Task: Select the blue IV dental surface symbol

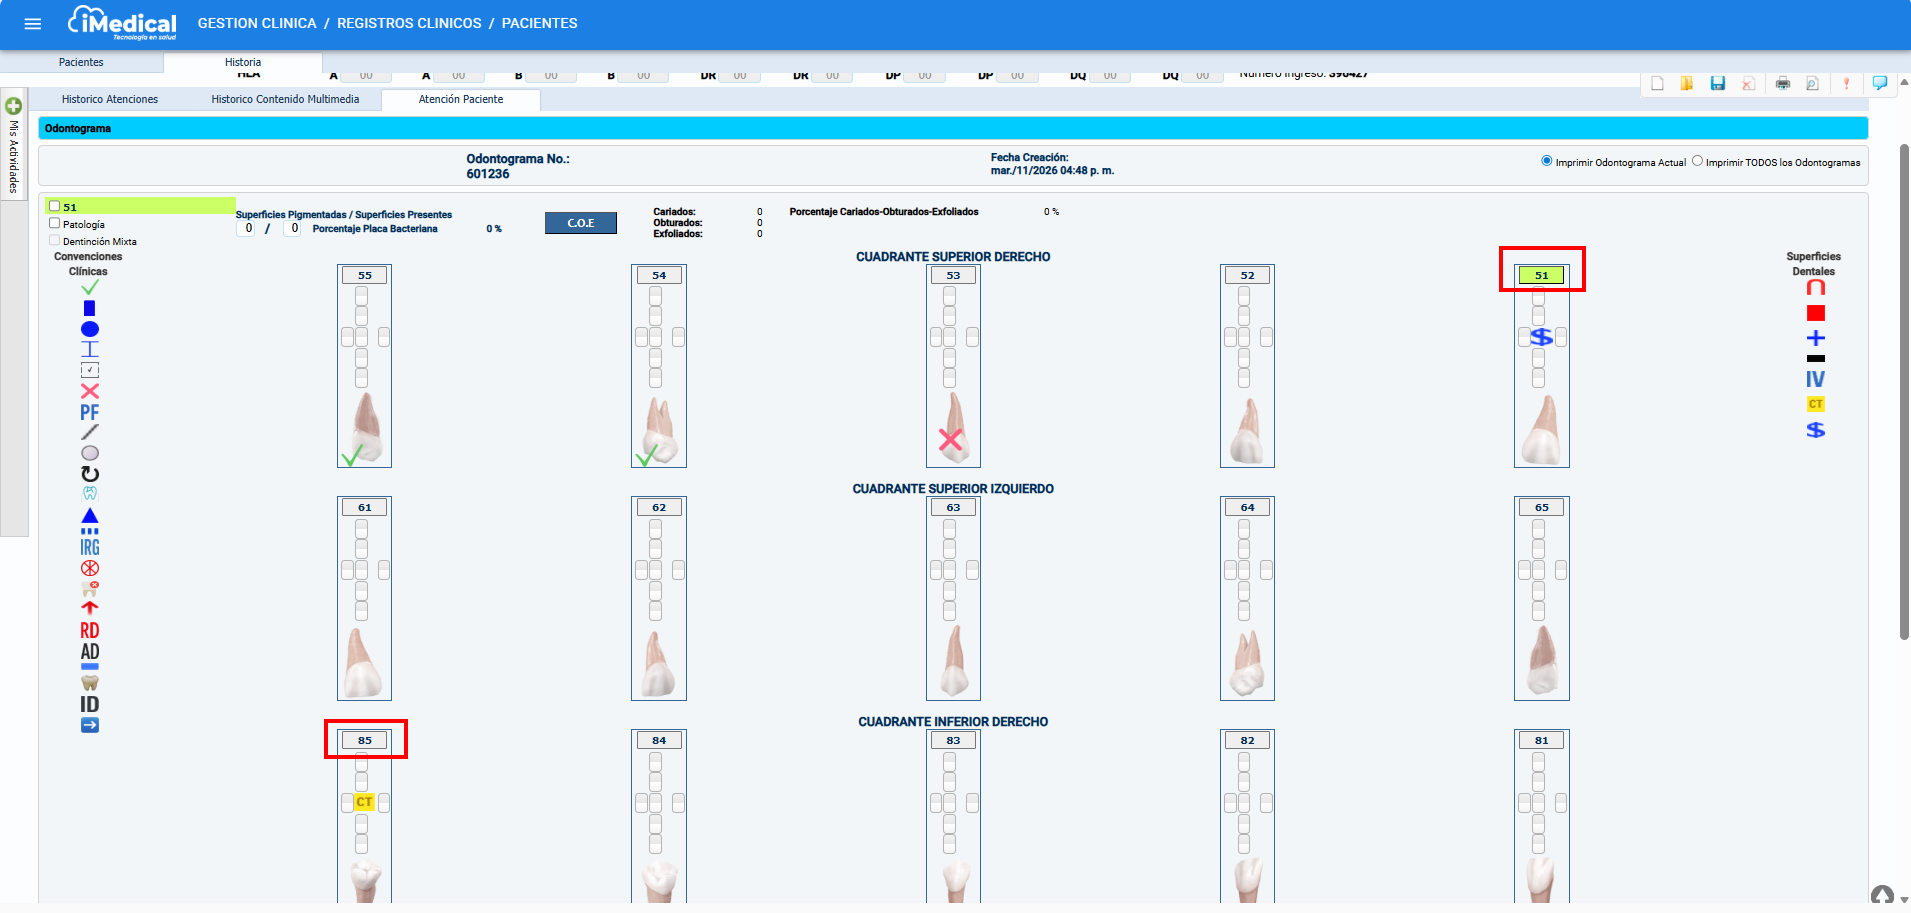Action: (1815, 379)
